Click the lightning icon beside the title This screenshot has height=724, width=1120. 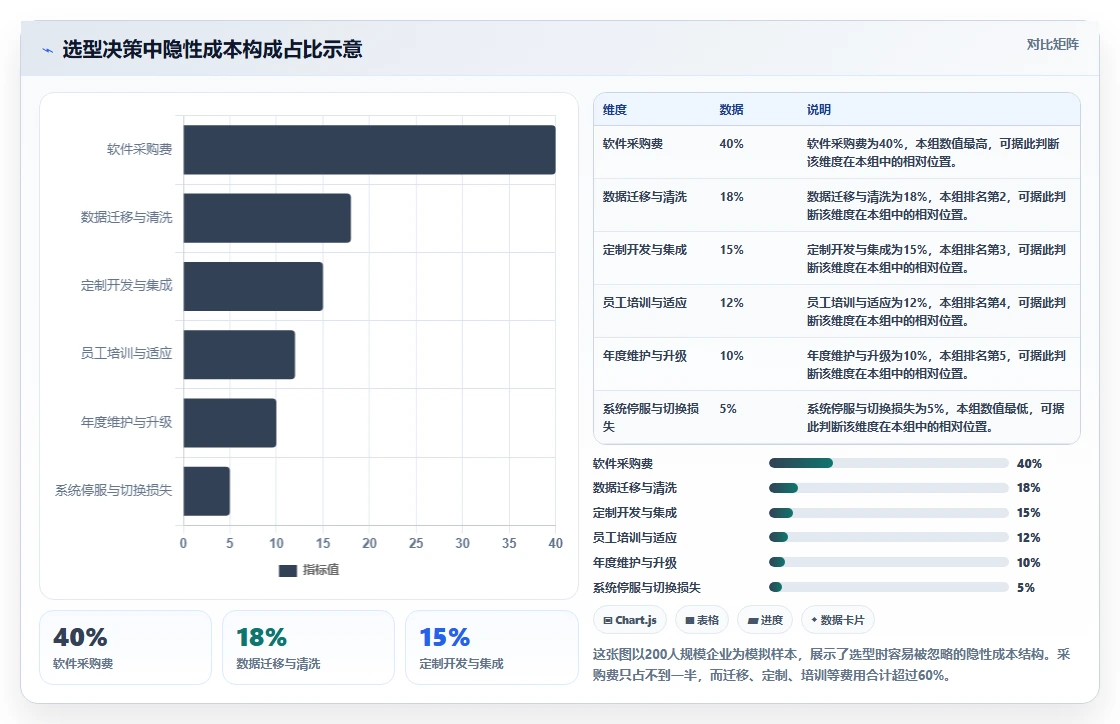[48, 50]
